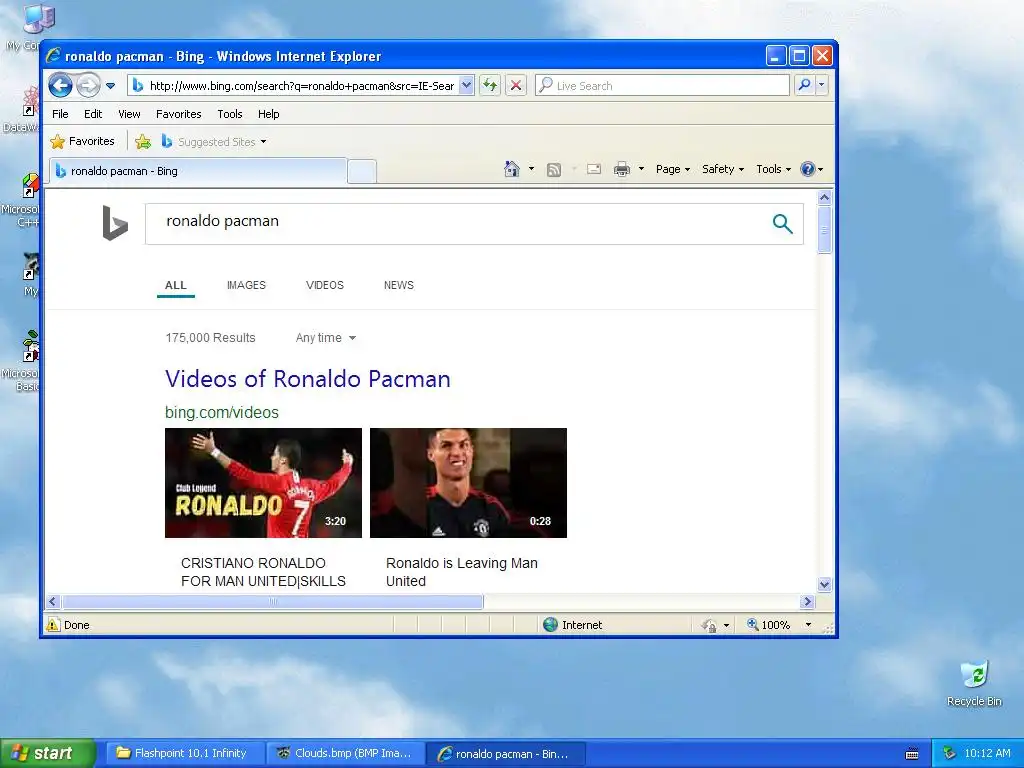Open the Edit menu
Image resolution: width=1024 pixels, height=768 pixels.
point(93,114)
